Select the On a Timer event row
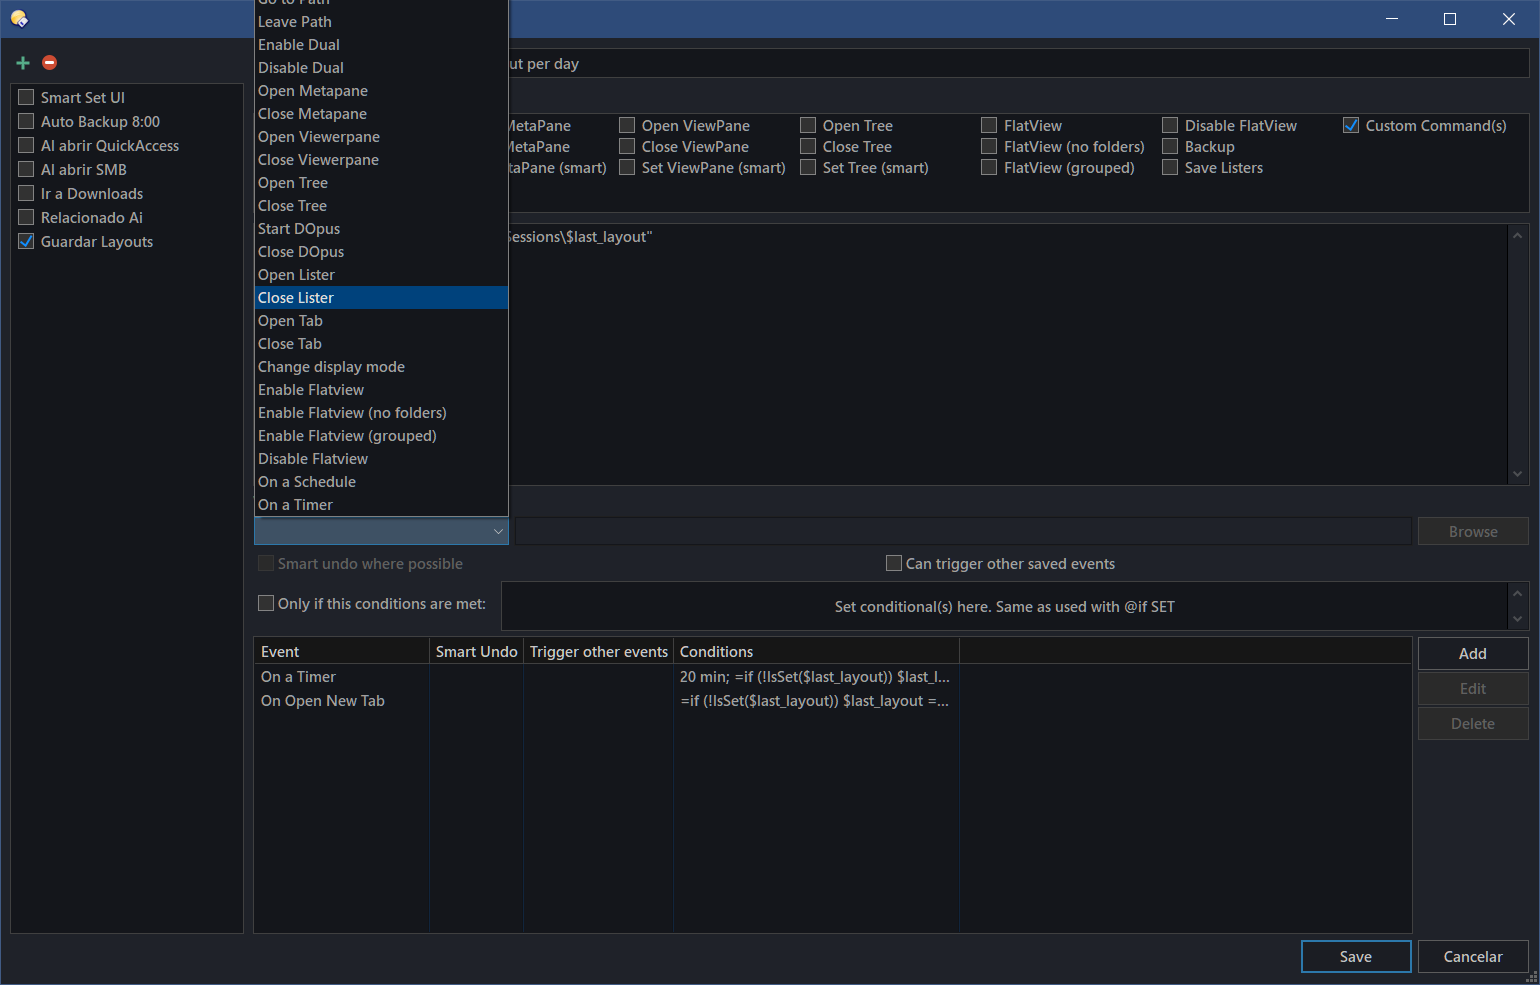 coord(832,677)
